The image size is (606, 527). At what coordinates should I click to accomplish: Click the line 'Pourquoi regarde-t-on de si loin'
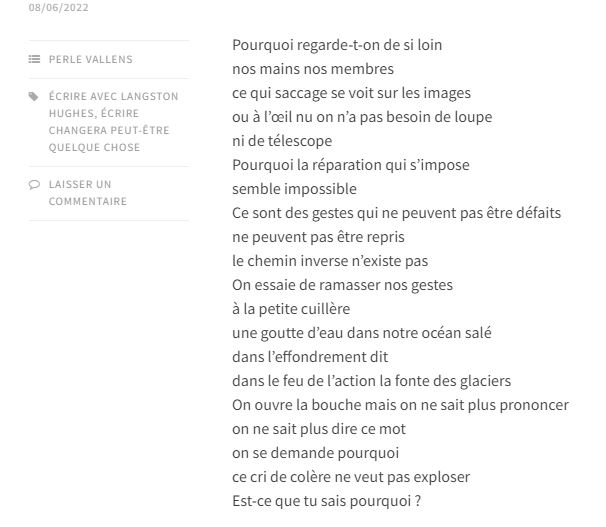click(x=337, y=45)
